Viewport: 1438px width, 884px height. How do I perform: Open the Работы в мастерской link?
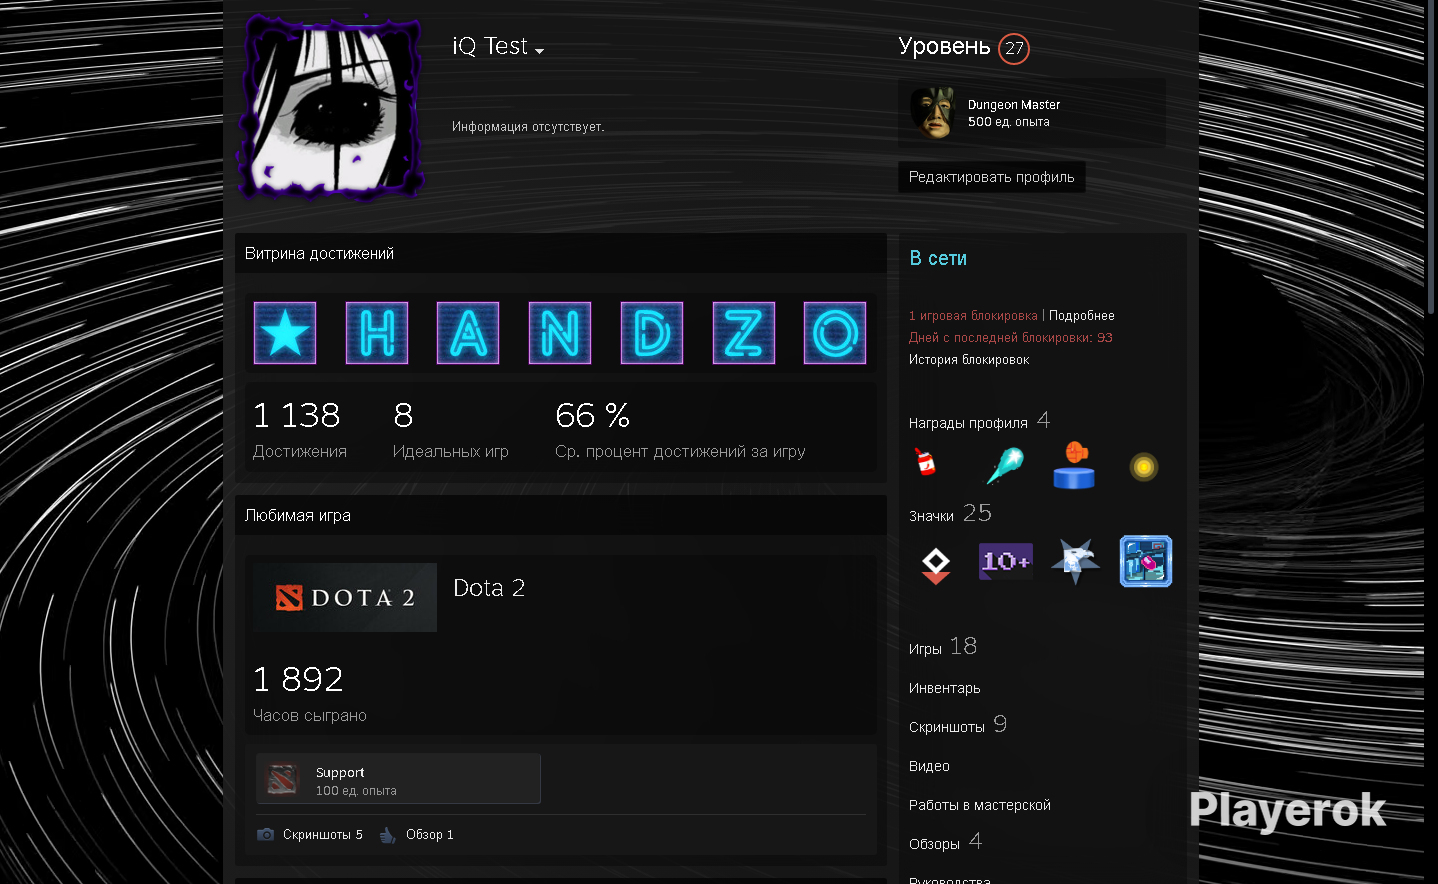click(x=980, y=805)
